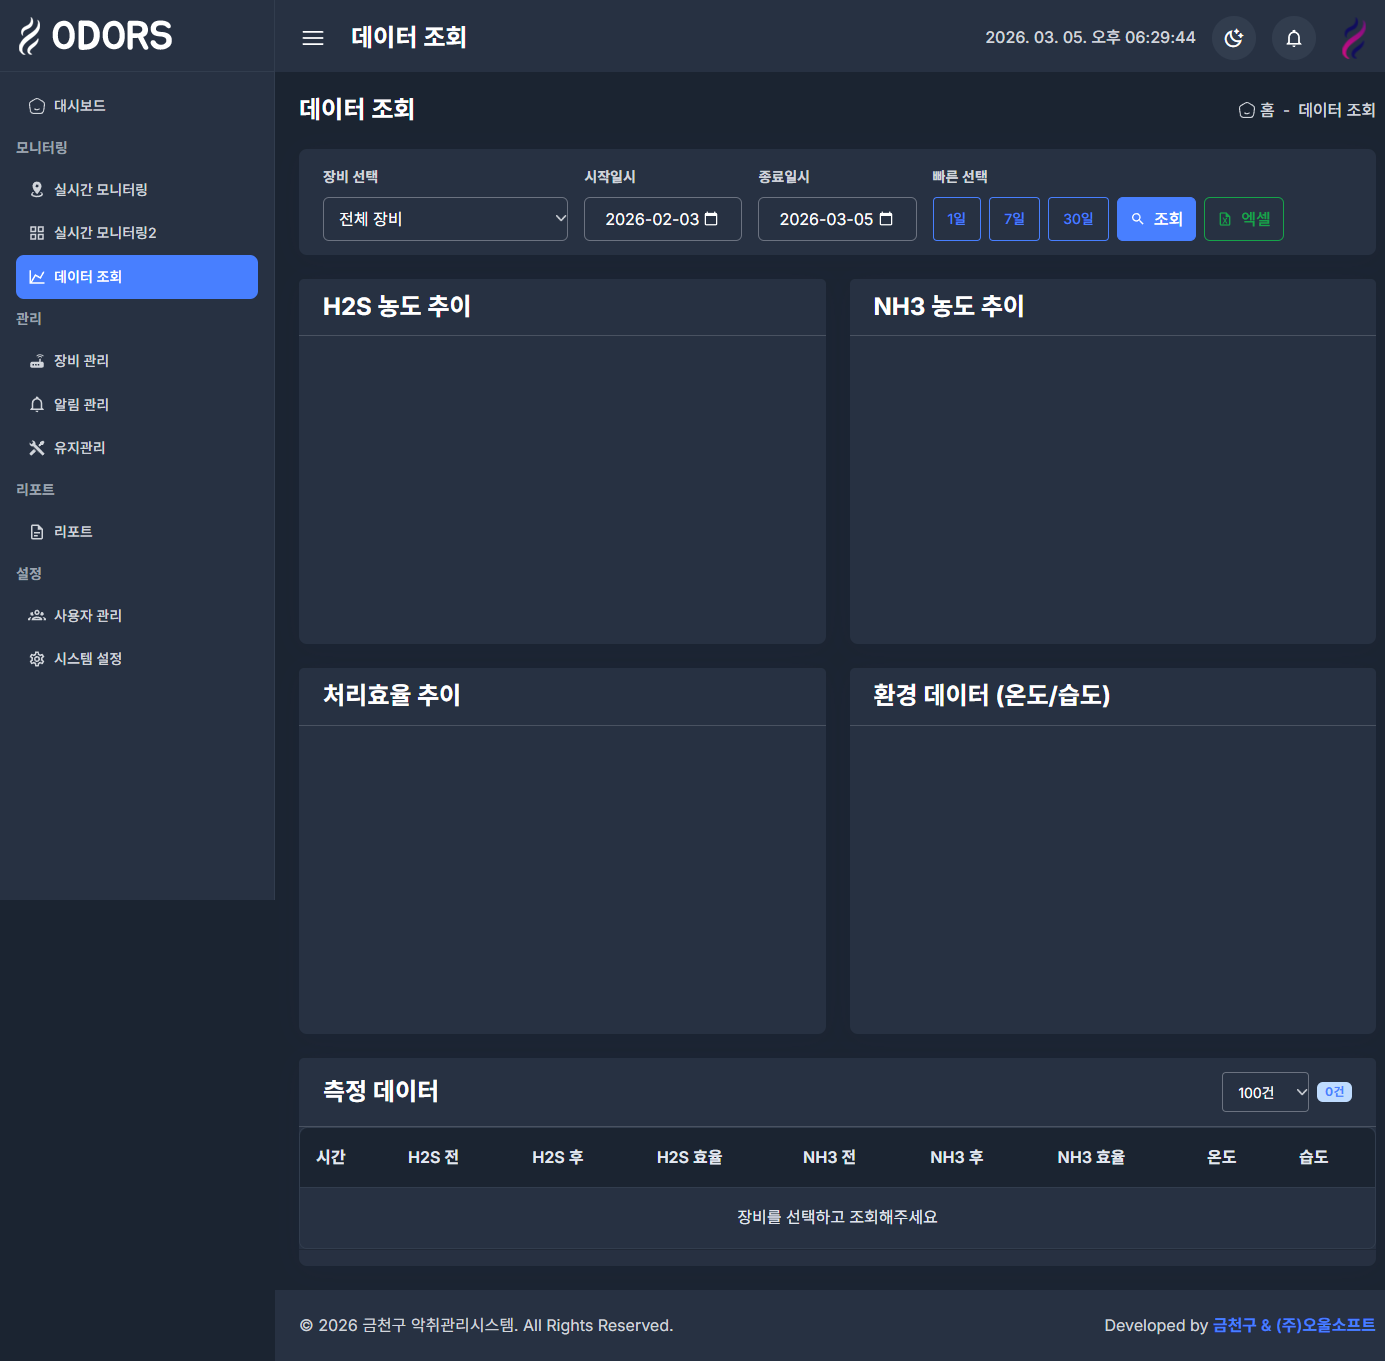Screen dimensions: 1385x1361
Task: Click the 장비 관리 equipment icon
Action: (37, 360)
